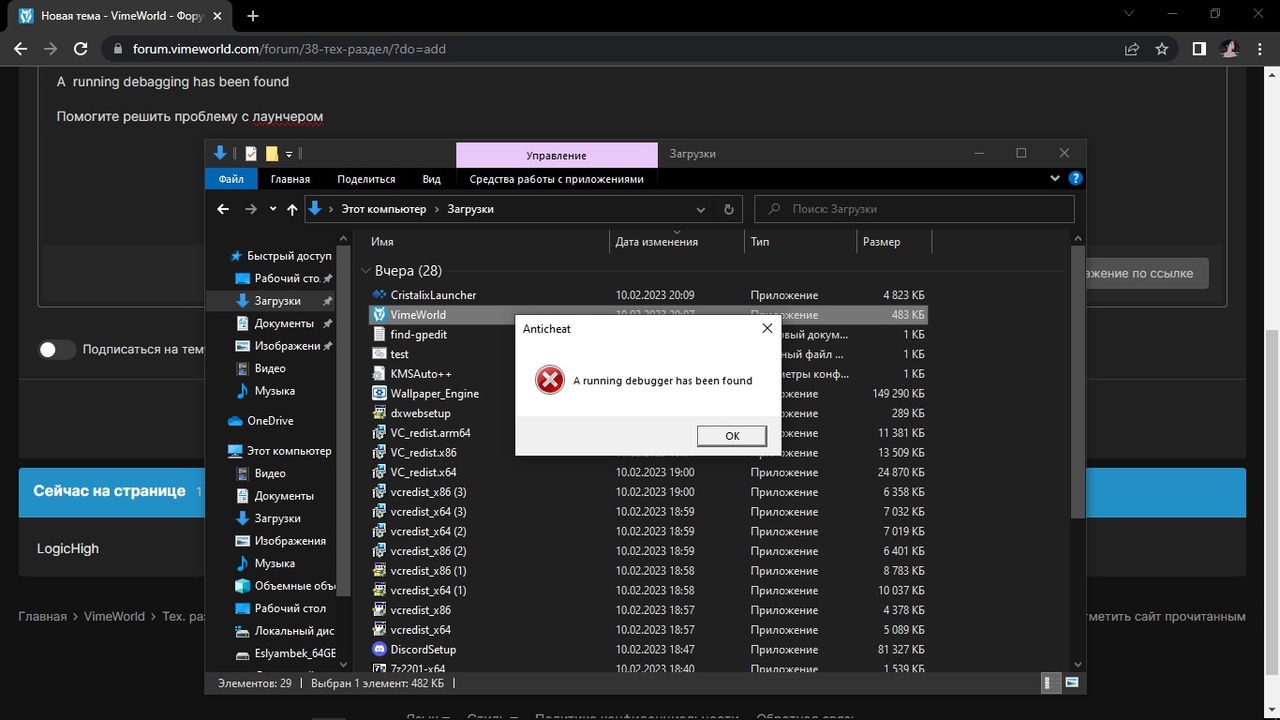Screen dimensions: 1280x720
Task: Open address bar history dropdown in Explorer
Action: (701, 209)
